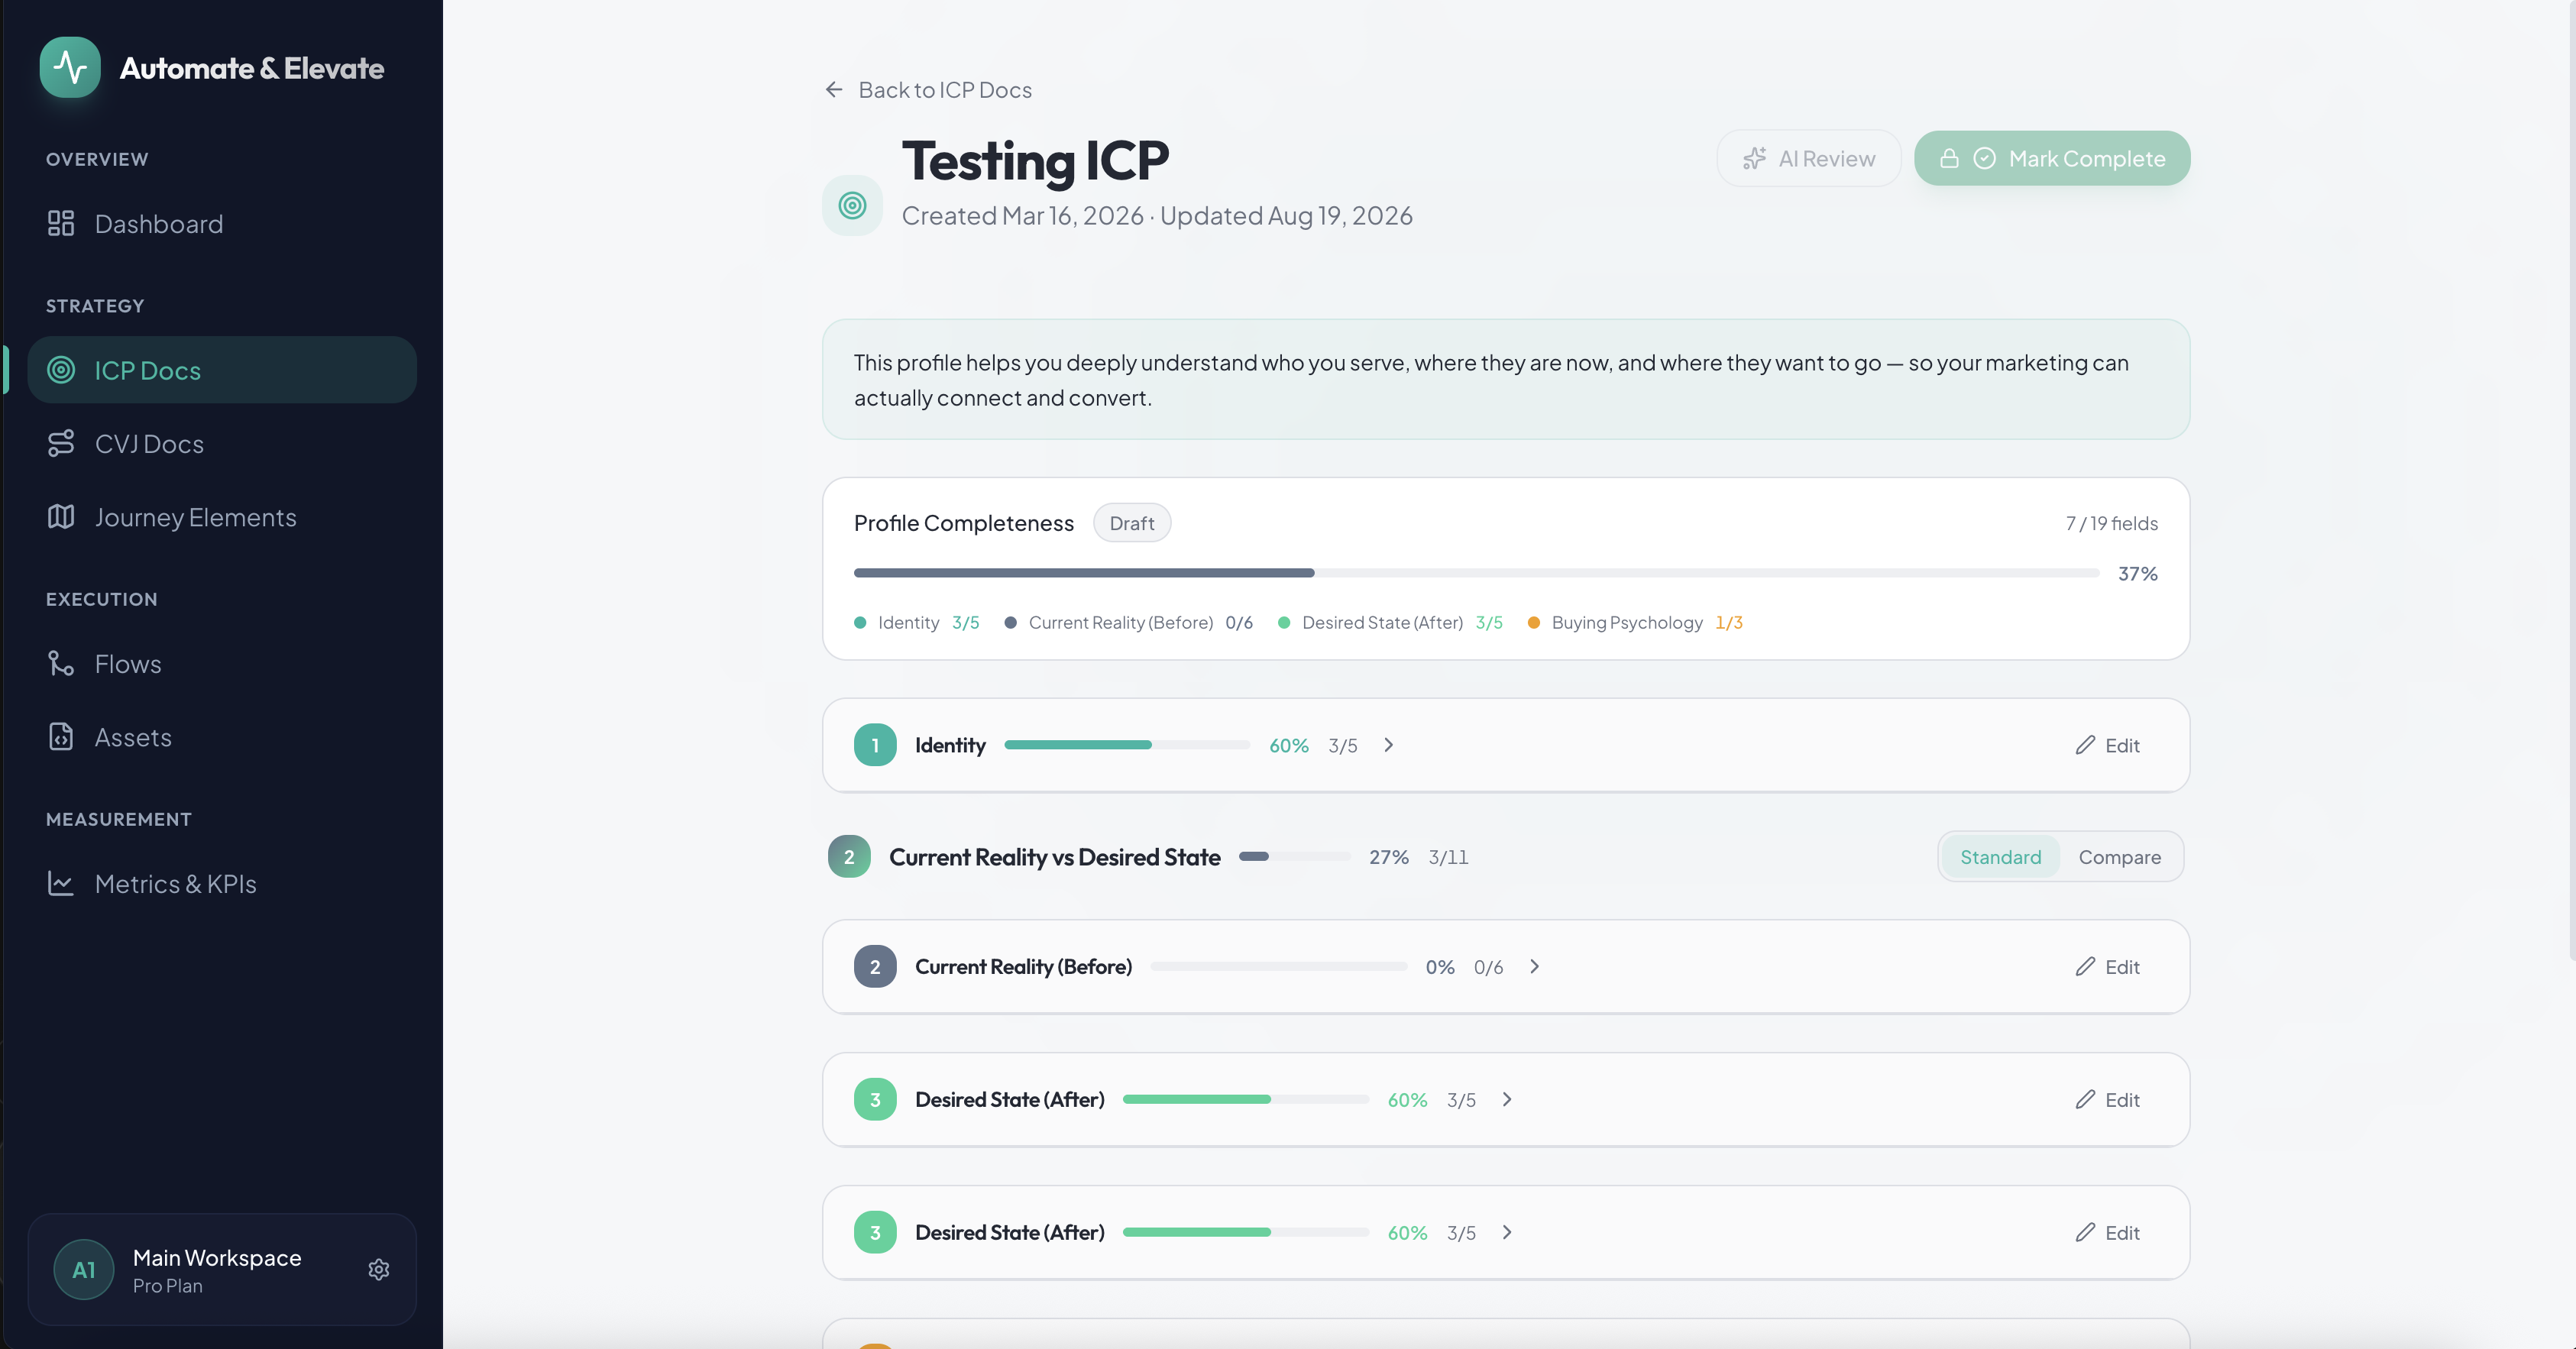
Task: Open Assets in sidebar
Action: pos(222,737)
